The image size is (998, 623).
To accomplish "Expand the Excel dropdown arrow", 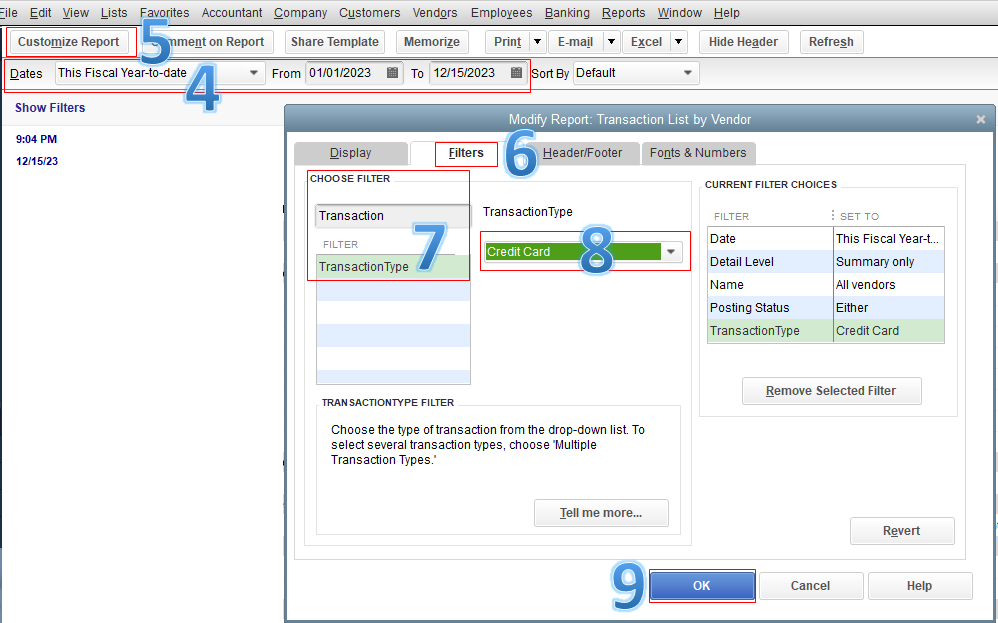I will (678, 42).
